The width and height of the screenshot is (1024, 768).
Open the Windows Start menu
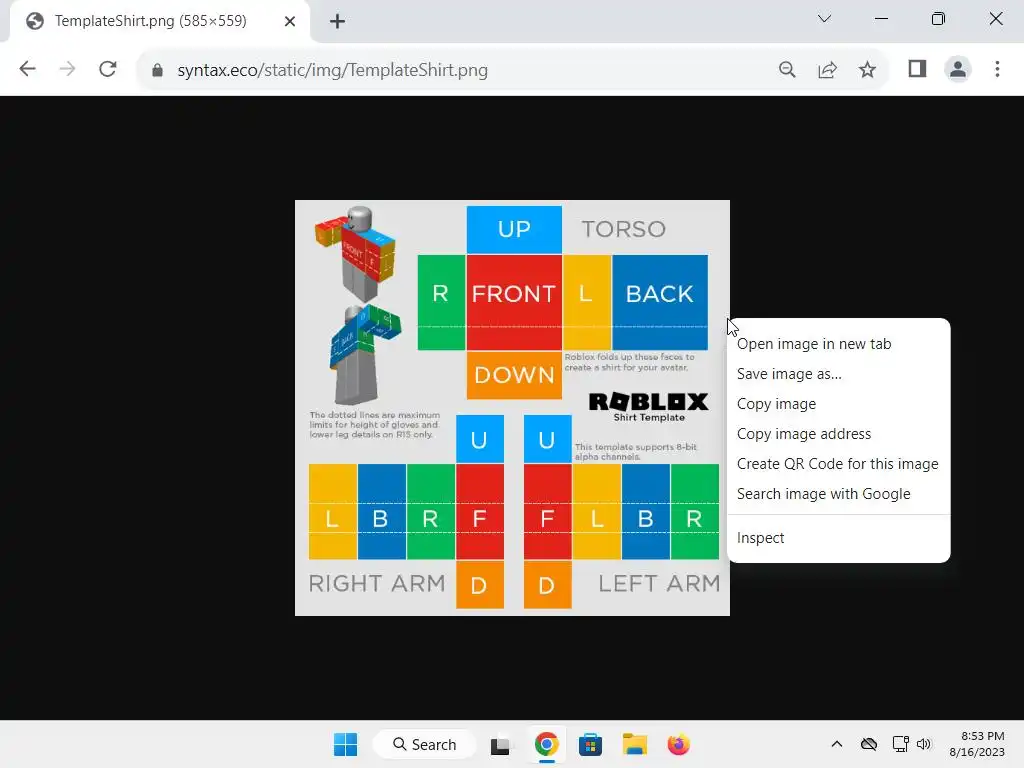click(x=345, y=744)
